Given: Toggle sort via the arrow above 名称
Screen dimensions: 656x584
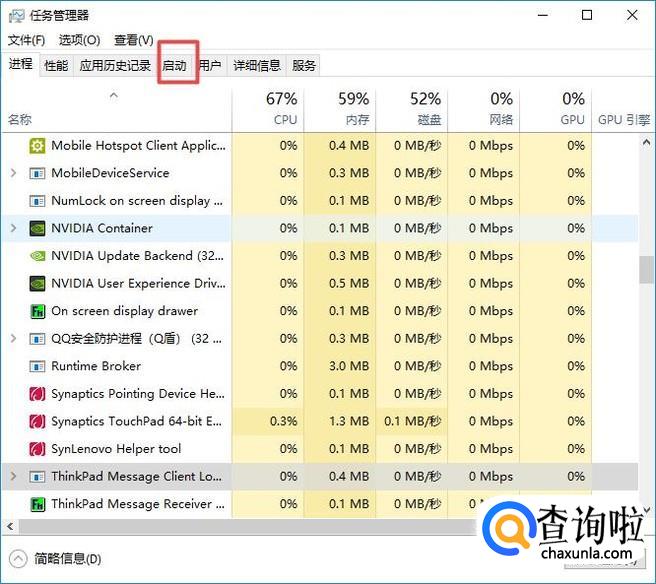Looking at the screenshot, I should (x=114, y=95).
